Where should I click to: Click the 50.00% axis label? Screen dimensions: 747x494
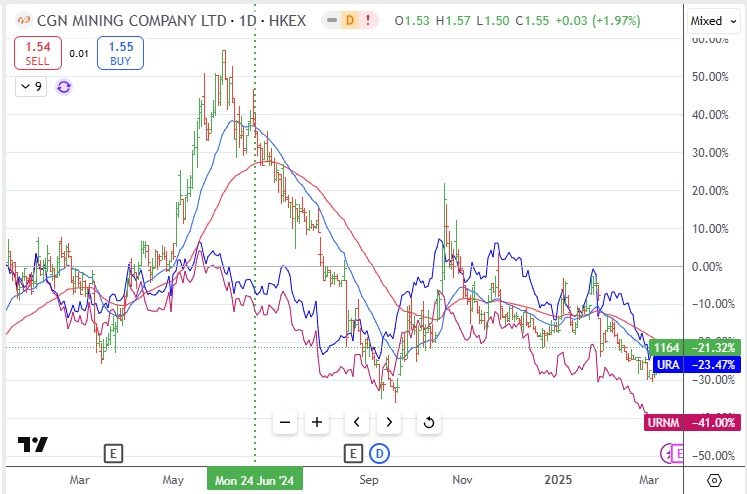click(710, 77)
